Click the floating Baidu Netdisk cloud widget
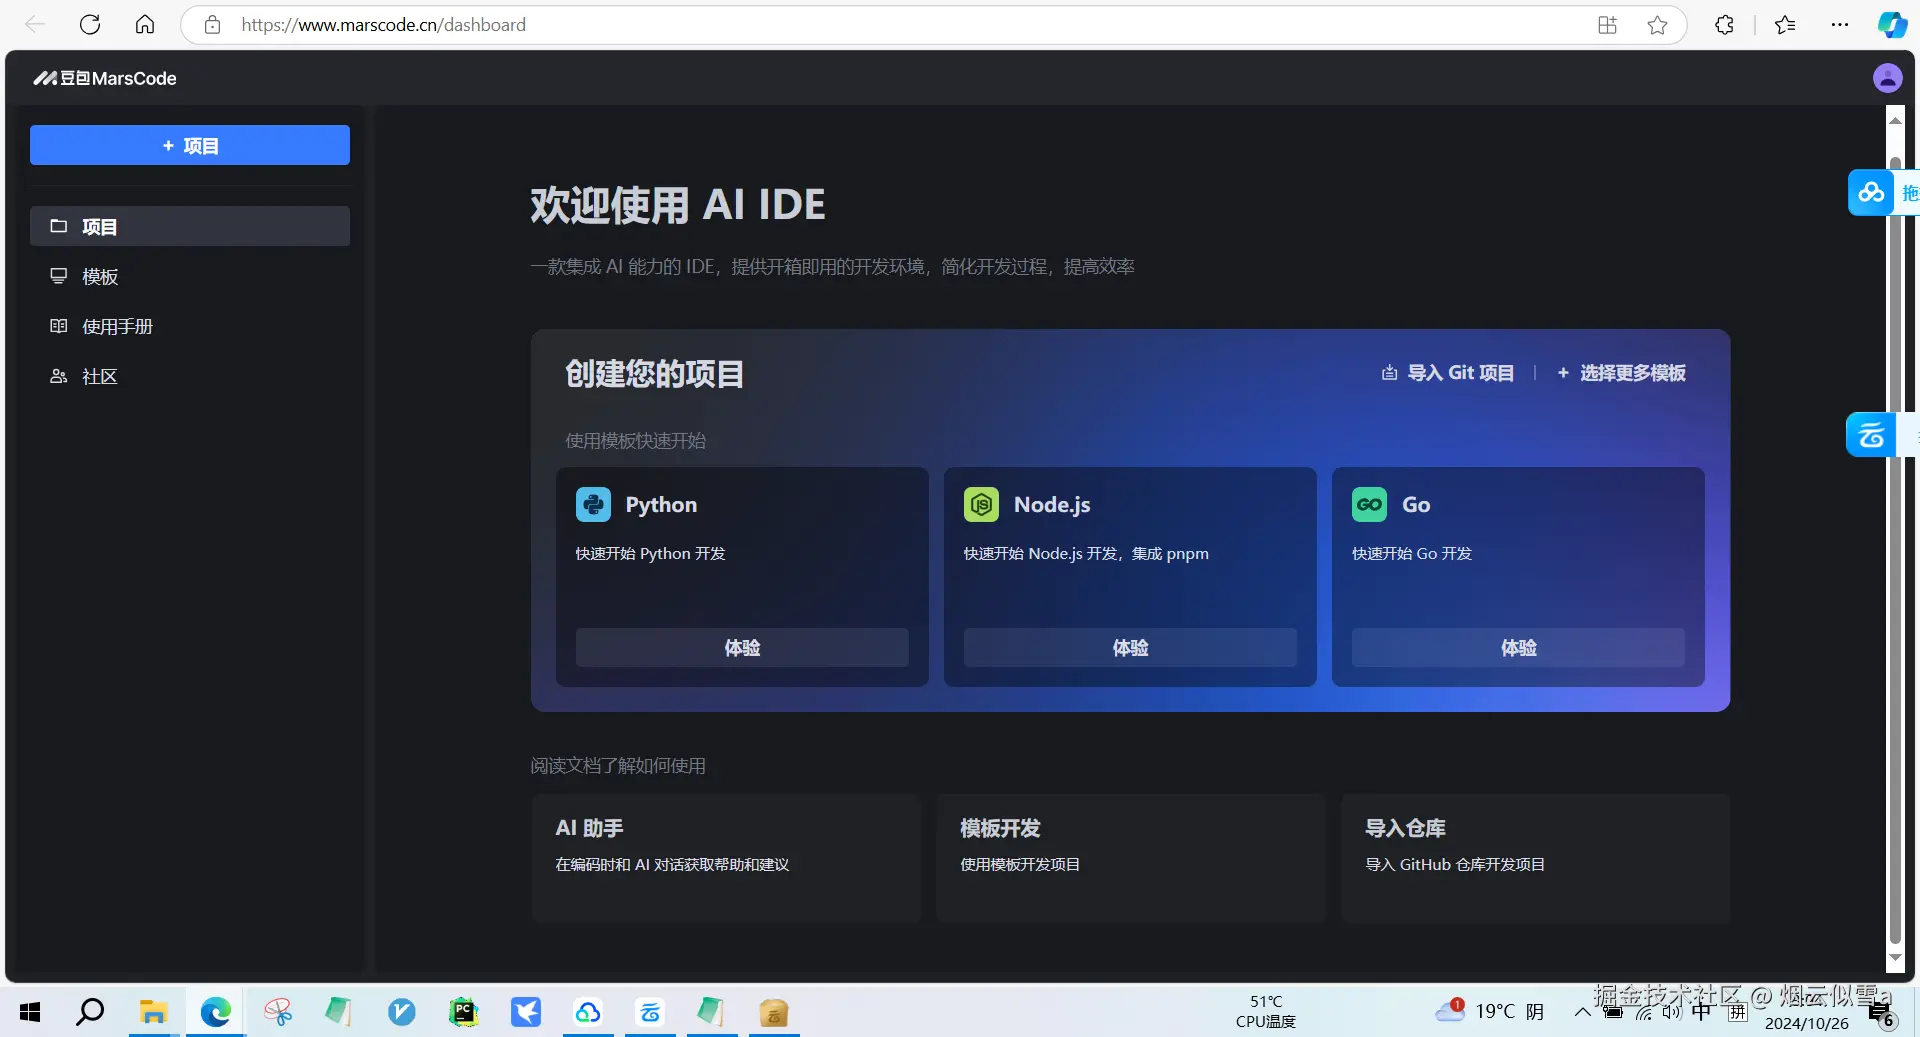 click(x=1872, y=192)
